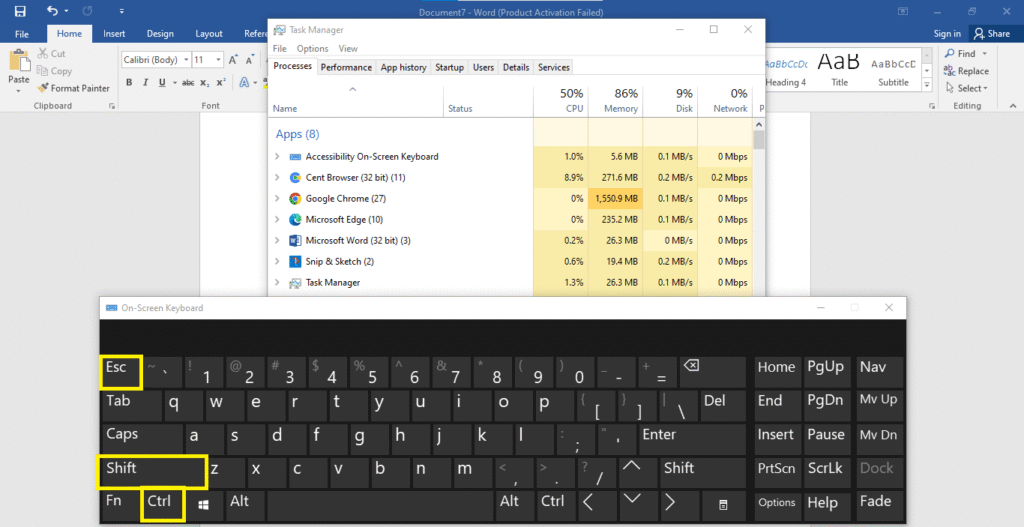Expand the Microsoft Edge process group

pyautogui.click(x=277, y=219)
